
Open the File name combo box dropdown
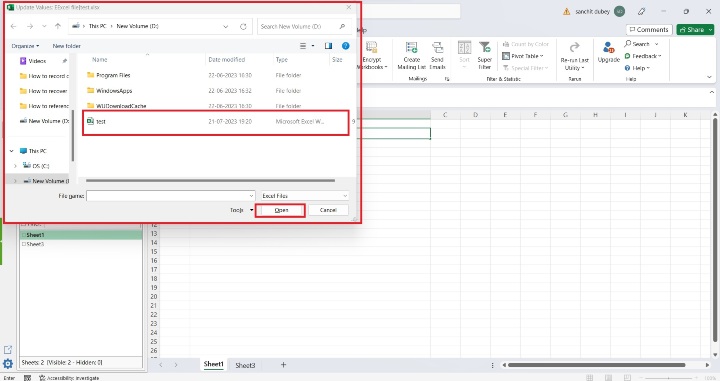(251, 196)
